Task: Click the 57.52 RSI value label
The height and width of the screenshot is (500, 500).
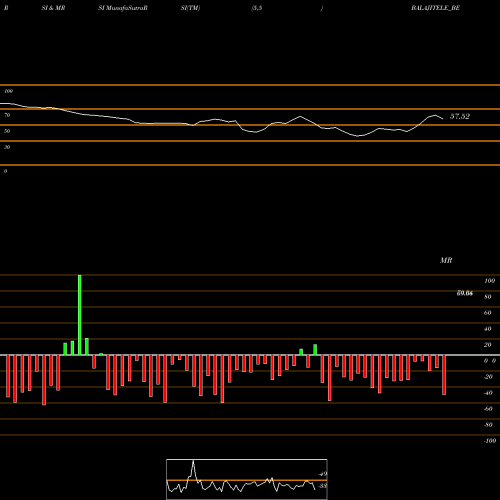Action: (x=460, y=116)
